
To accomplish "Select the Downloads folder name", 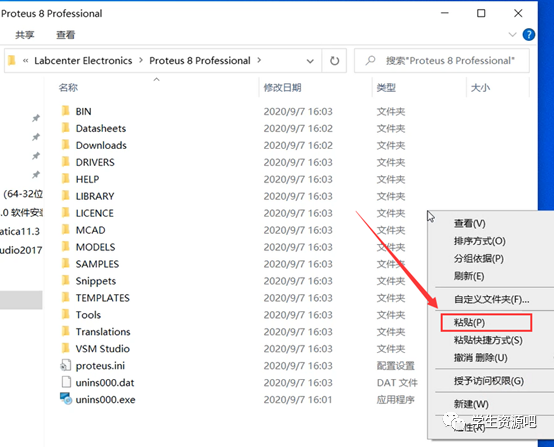I will point(101,145).
